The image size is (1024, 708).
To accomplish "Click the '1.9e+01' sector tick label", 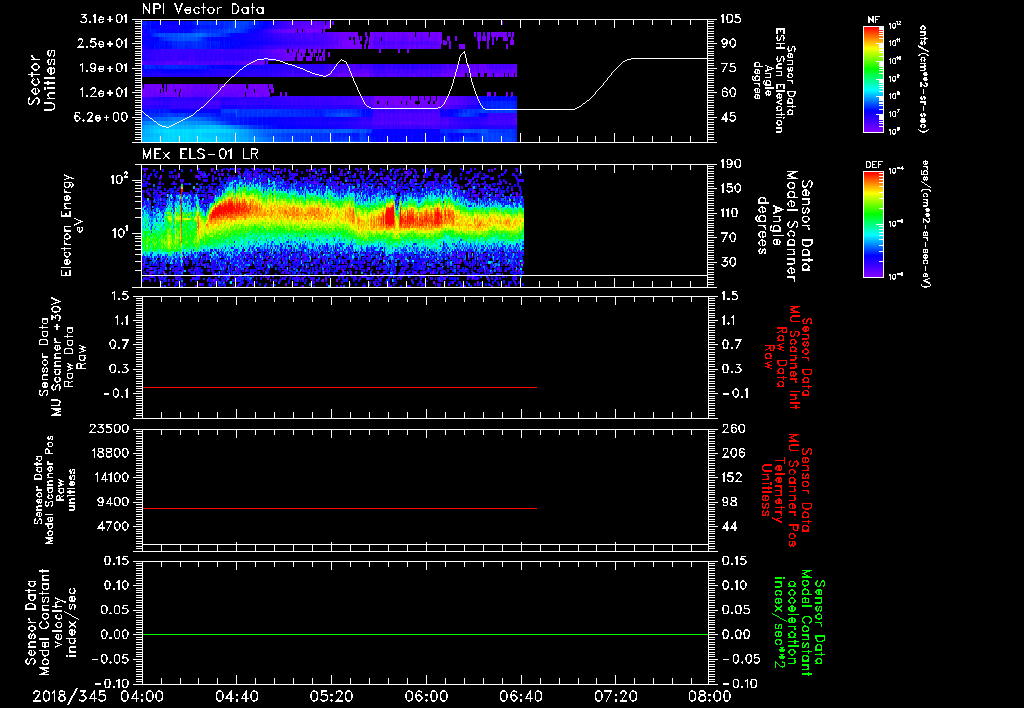I will tap(104, 68).
